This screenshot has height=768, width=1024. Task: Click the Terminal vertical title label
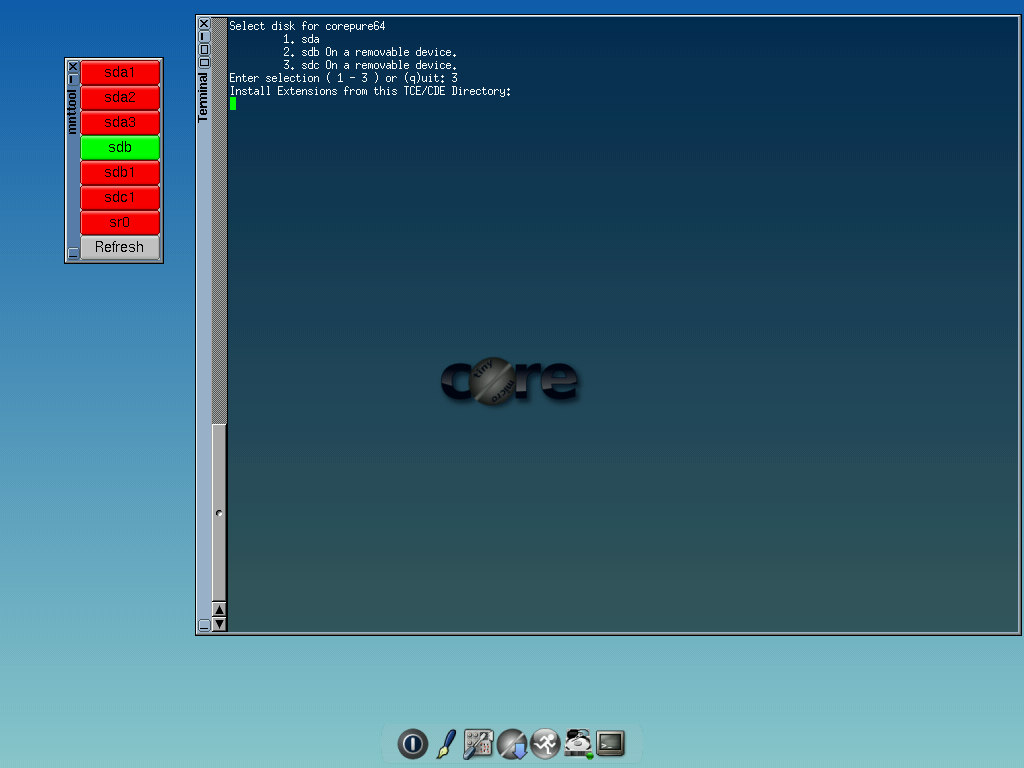(203, 97)
